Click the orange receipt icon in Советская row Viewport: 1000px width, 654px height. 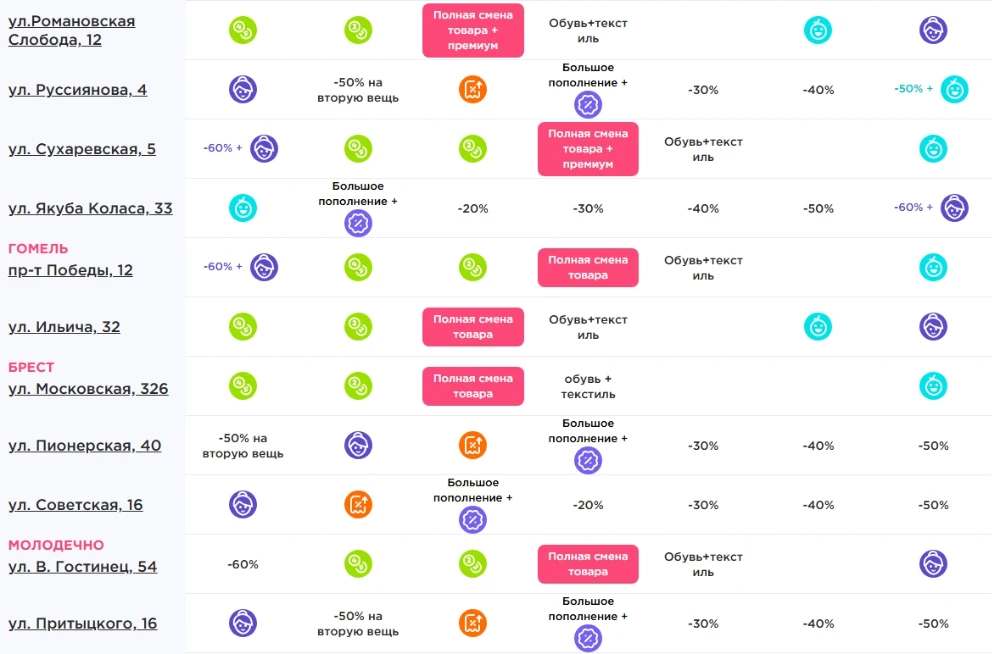358,505
